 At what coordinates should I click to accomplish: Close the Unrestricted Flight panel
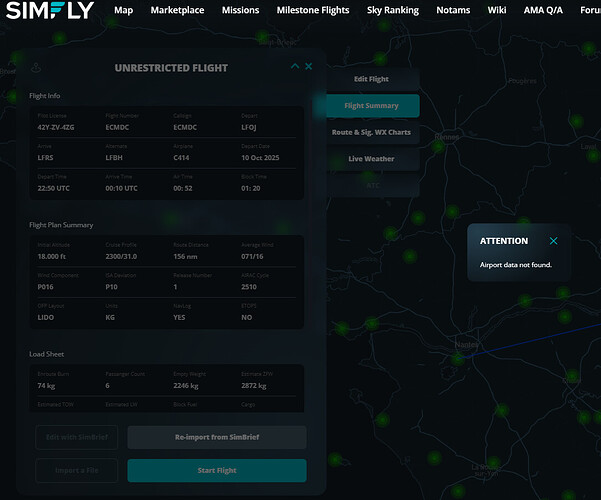tap(309, 66)
